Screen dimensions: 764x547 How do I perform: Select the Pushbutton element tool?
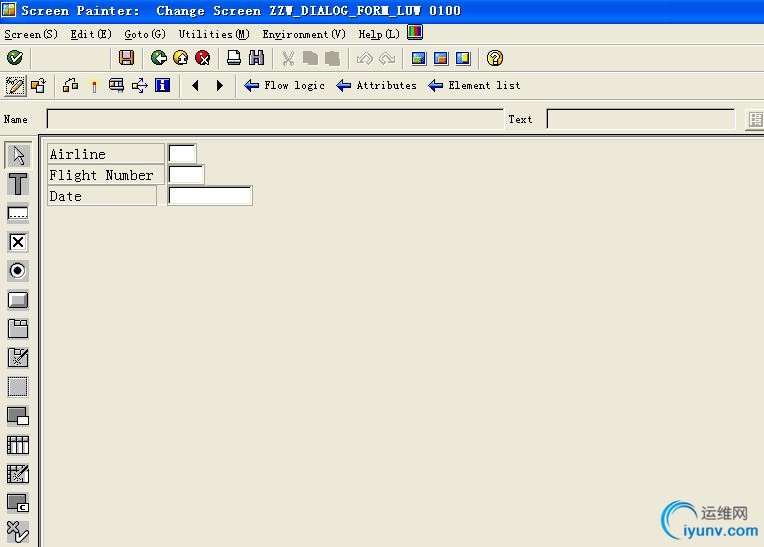pyautogui.click(x=18, y=300)
